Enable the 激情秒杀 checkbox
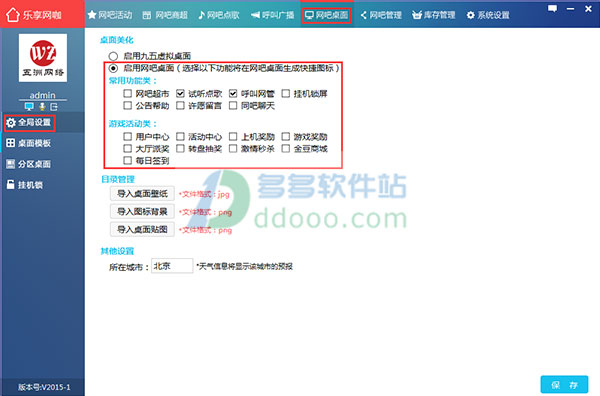Viewport: 600px width, 396px height. [x=233, y=148]
